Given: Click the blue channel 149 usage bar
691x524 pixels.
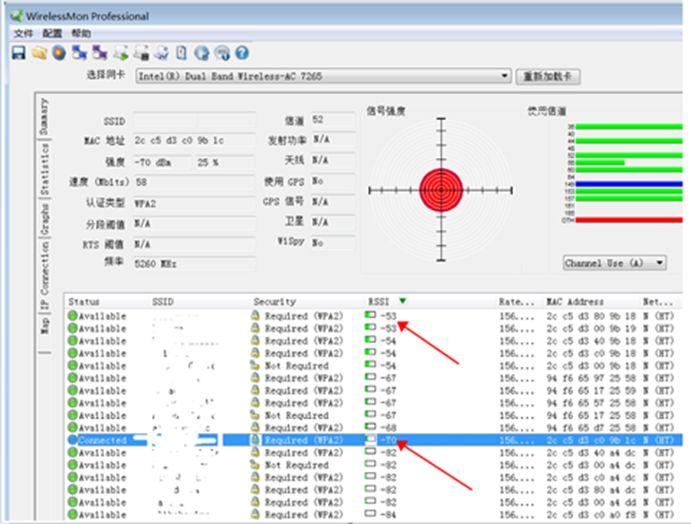Looking at the screenshot, I should [x=628, y=184].
